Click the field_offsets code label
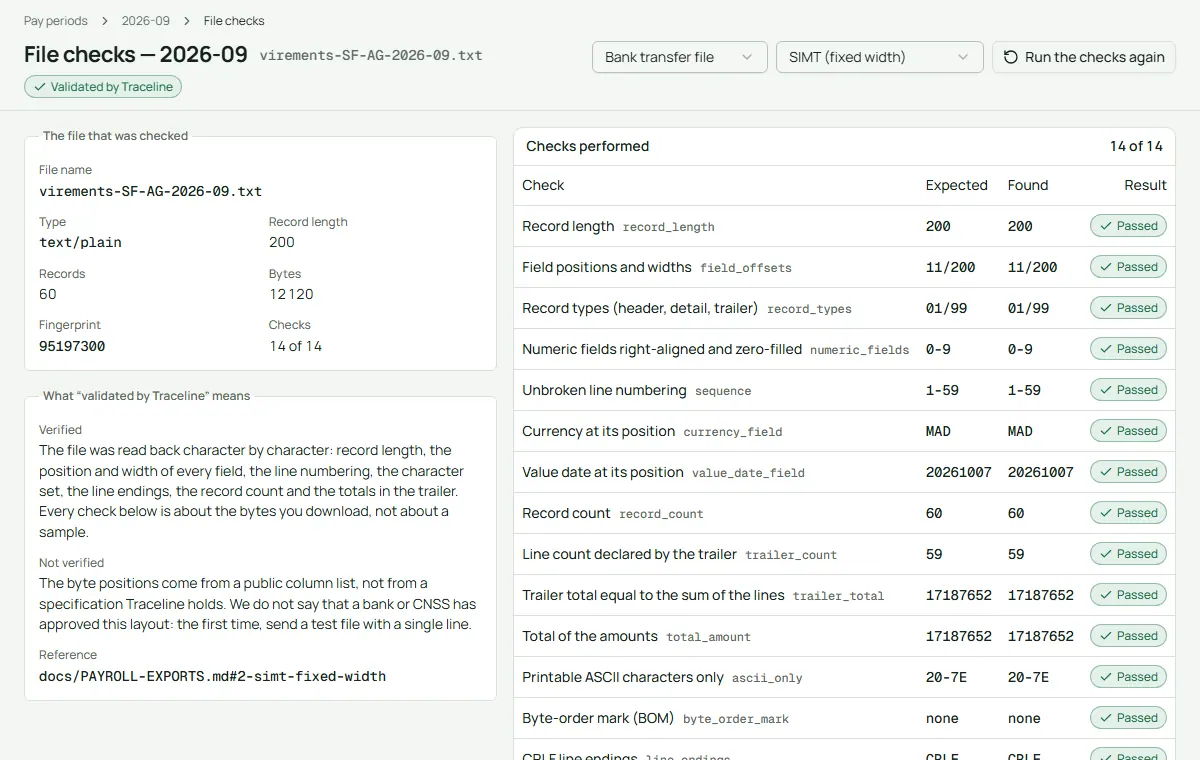The height and width of the screenshot is (760, 1200). [x=746, y=268]
